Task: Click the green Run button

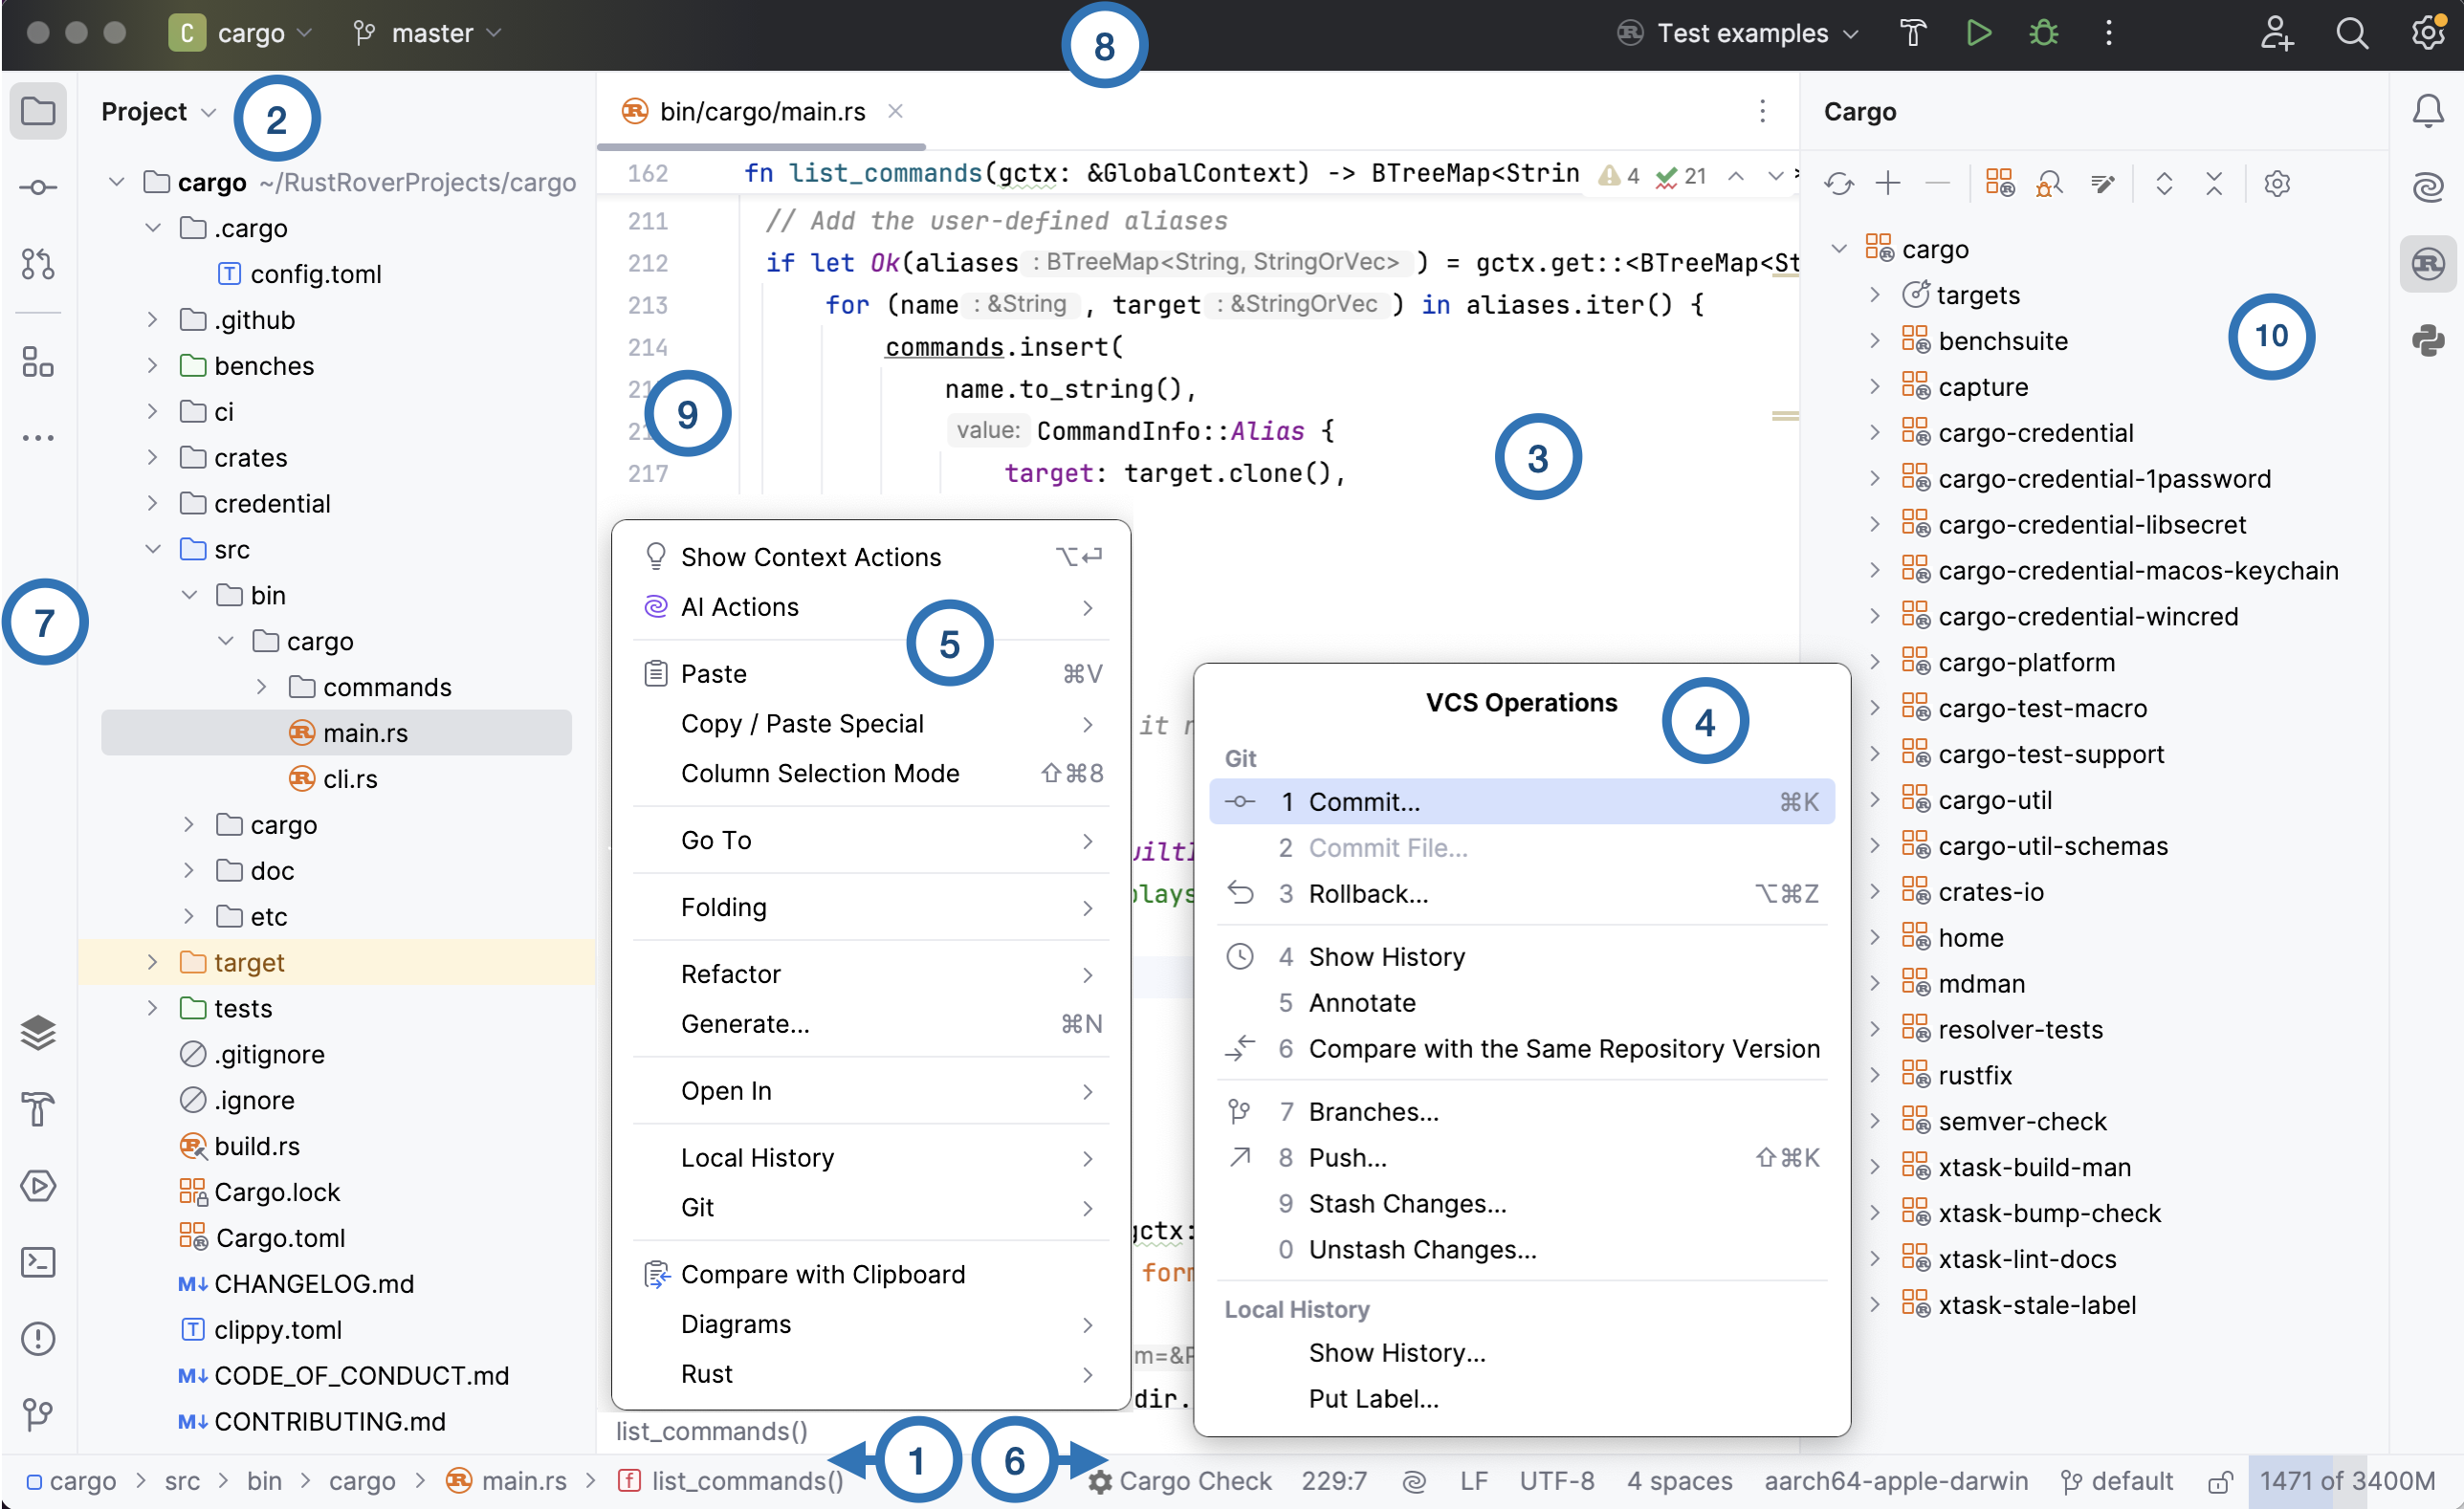Action: [1977, 33]
